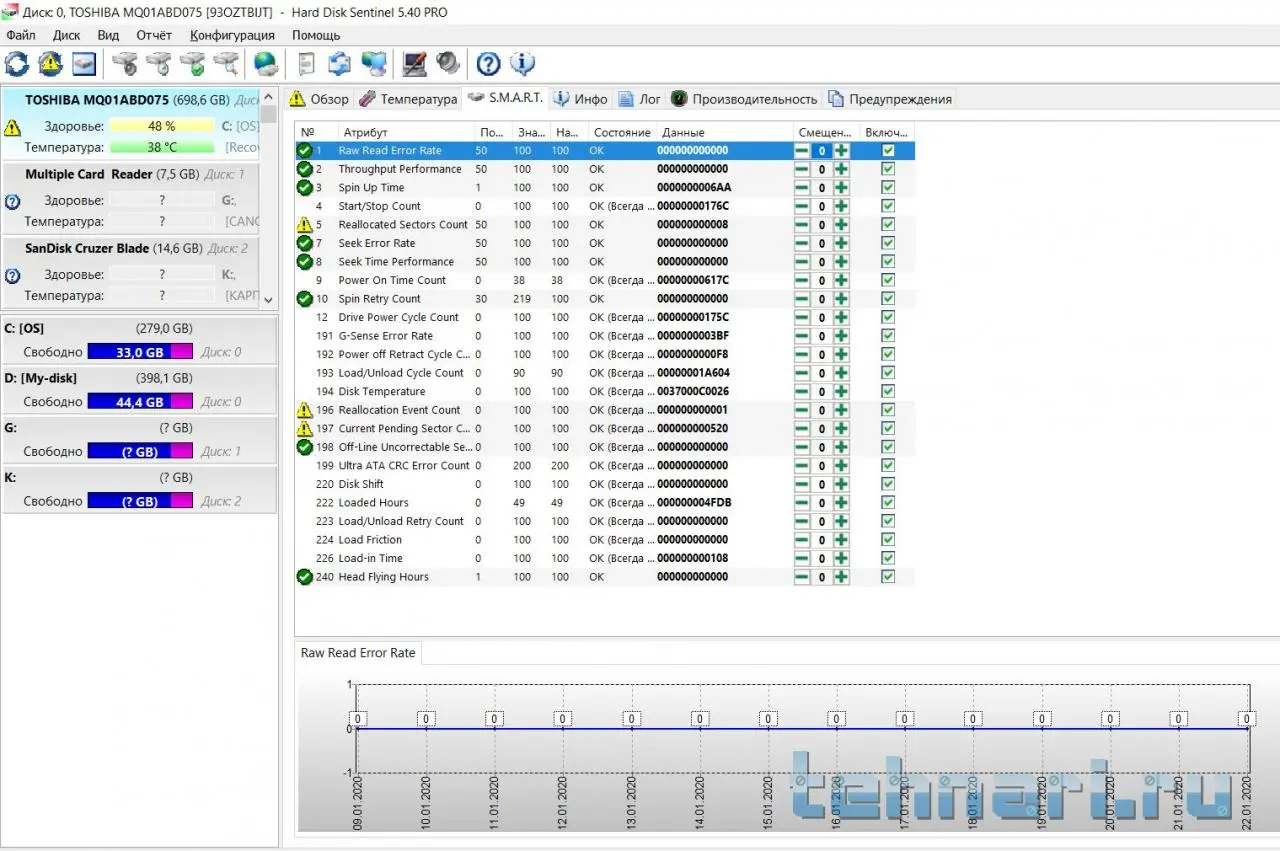The image size is (1280, 851).
Task: Decrease offset with minus button for Seek Error Rate
Action: tap(802, 243)
